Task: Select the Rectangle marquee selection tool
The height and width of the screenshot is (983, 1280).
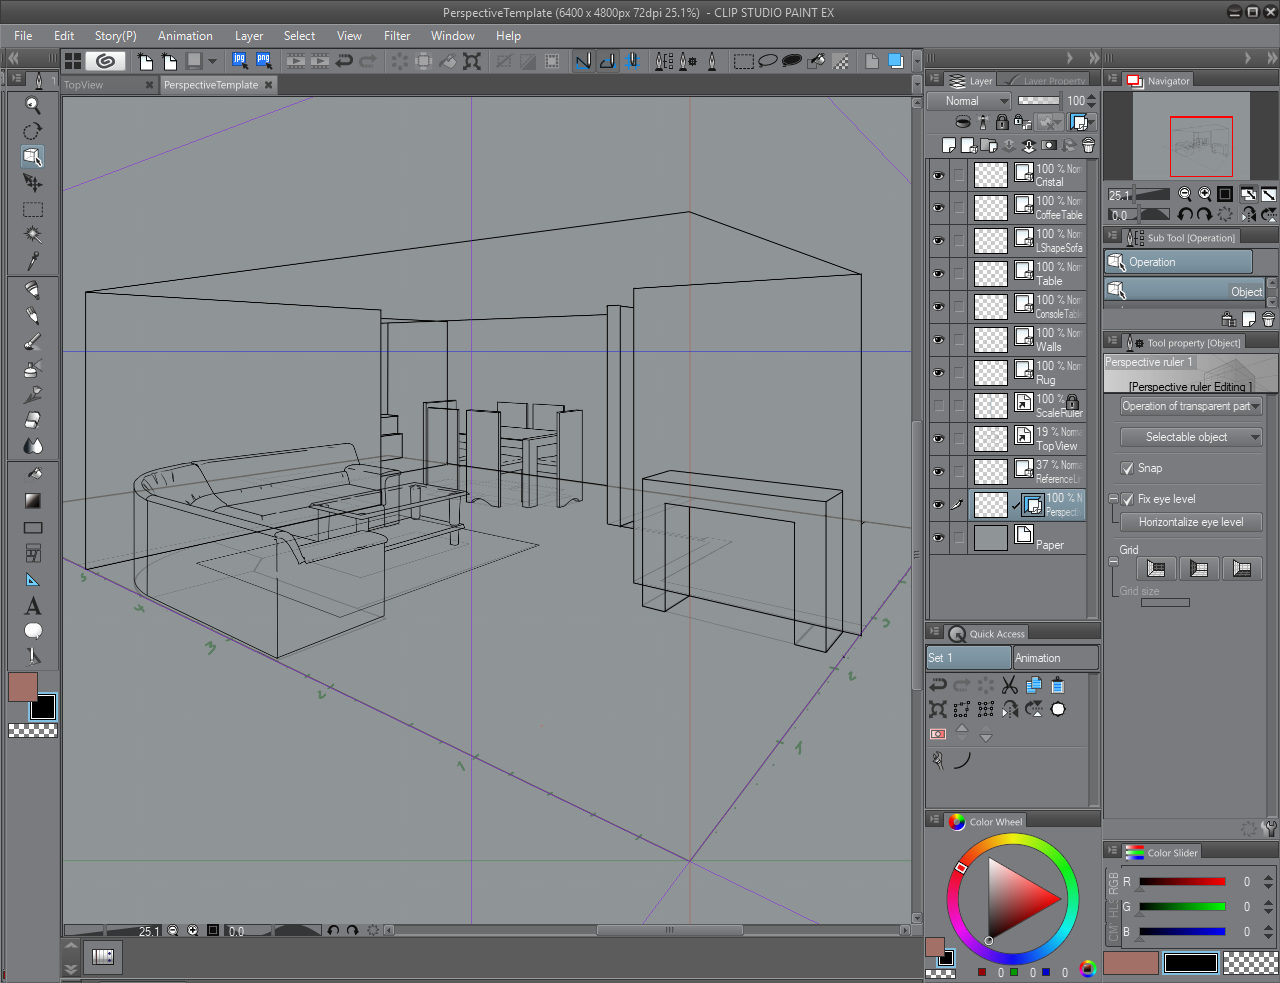Action: (x=33, y=209)
